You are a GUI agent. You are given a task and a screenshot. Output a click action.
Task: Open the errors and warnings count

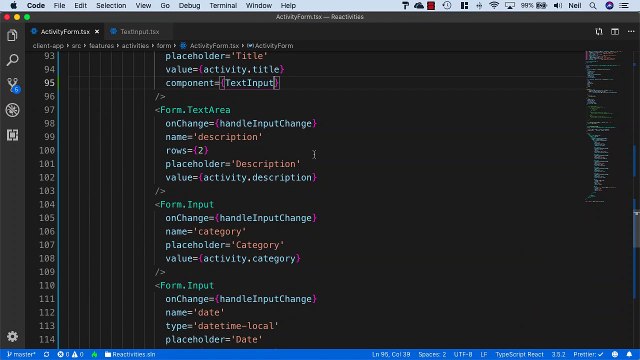coord(71,354)
